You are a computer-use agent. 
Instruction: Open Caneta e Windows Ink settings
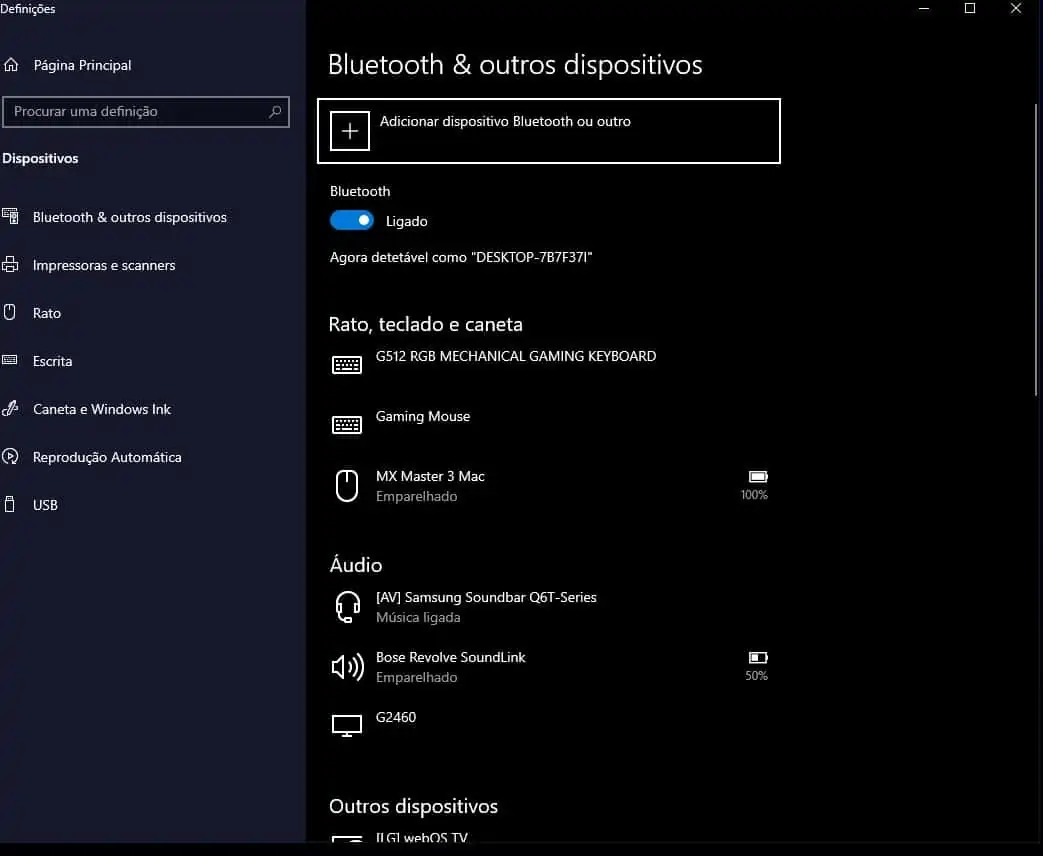pyautogui.click(x=100, y=409)
